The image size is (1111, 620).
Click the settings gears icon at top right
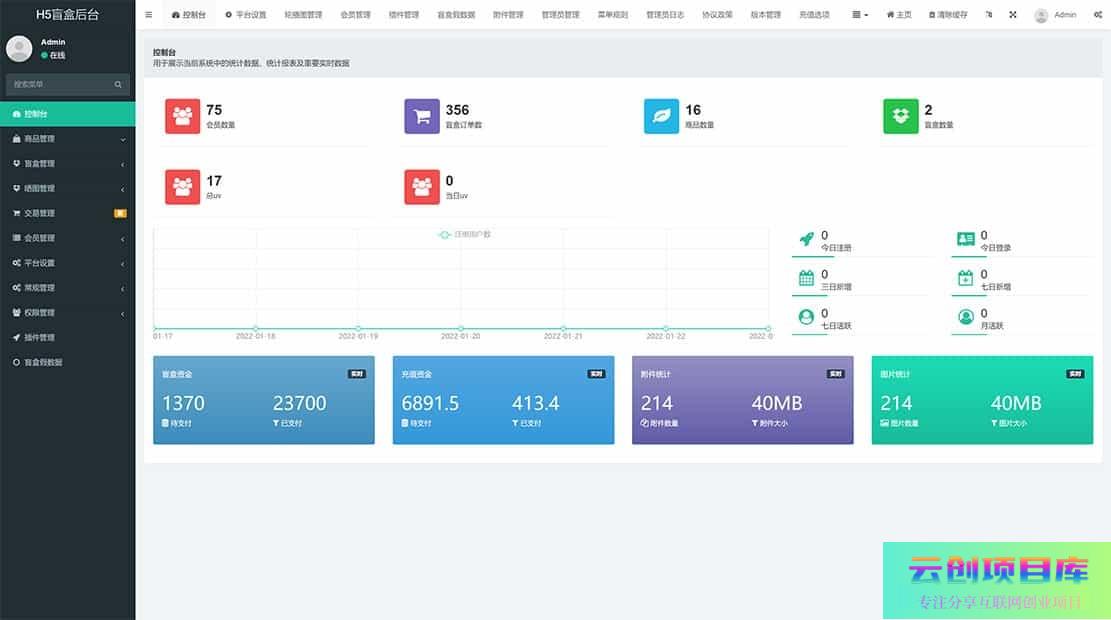(x=1097, y=15)
